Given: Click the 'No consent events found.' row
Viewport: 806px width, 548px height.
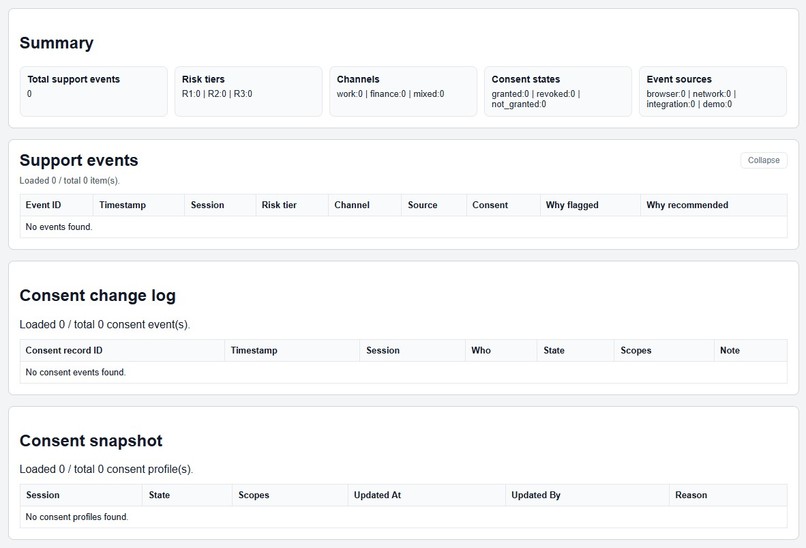Looking at the screenshot, I should pyautogui.click(x=404, y=372).
